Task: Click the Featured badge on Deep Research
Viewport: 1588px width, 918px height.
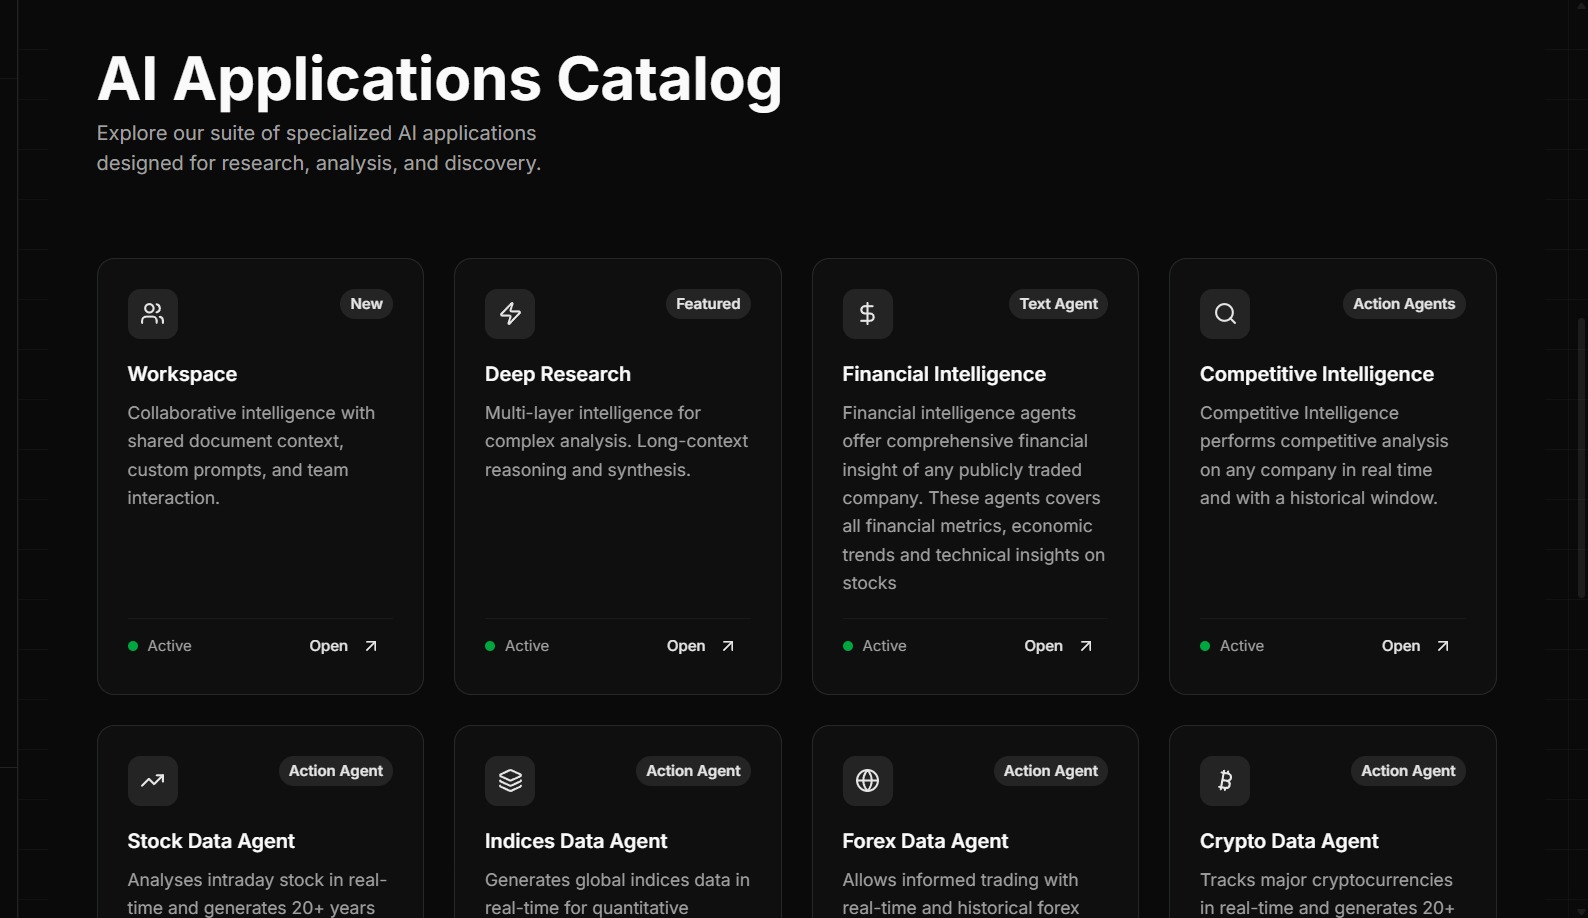Action: (x=708, y=304)
